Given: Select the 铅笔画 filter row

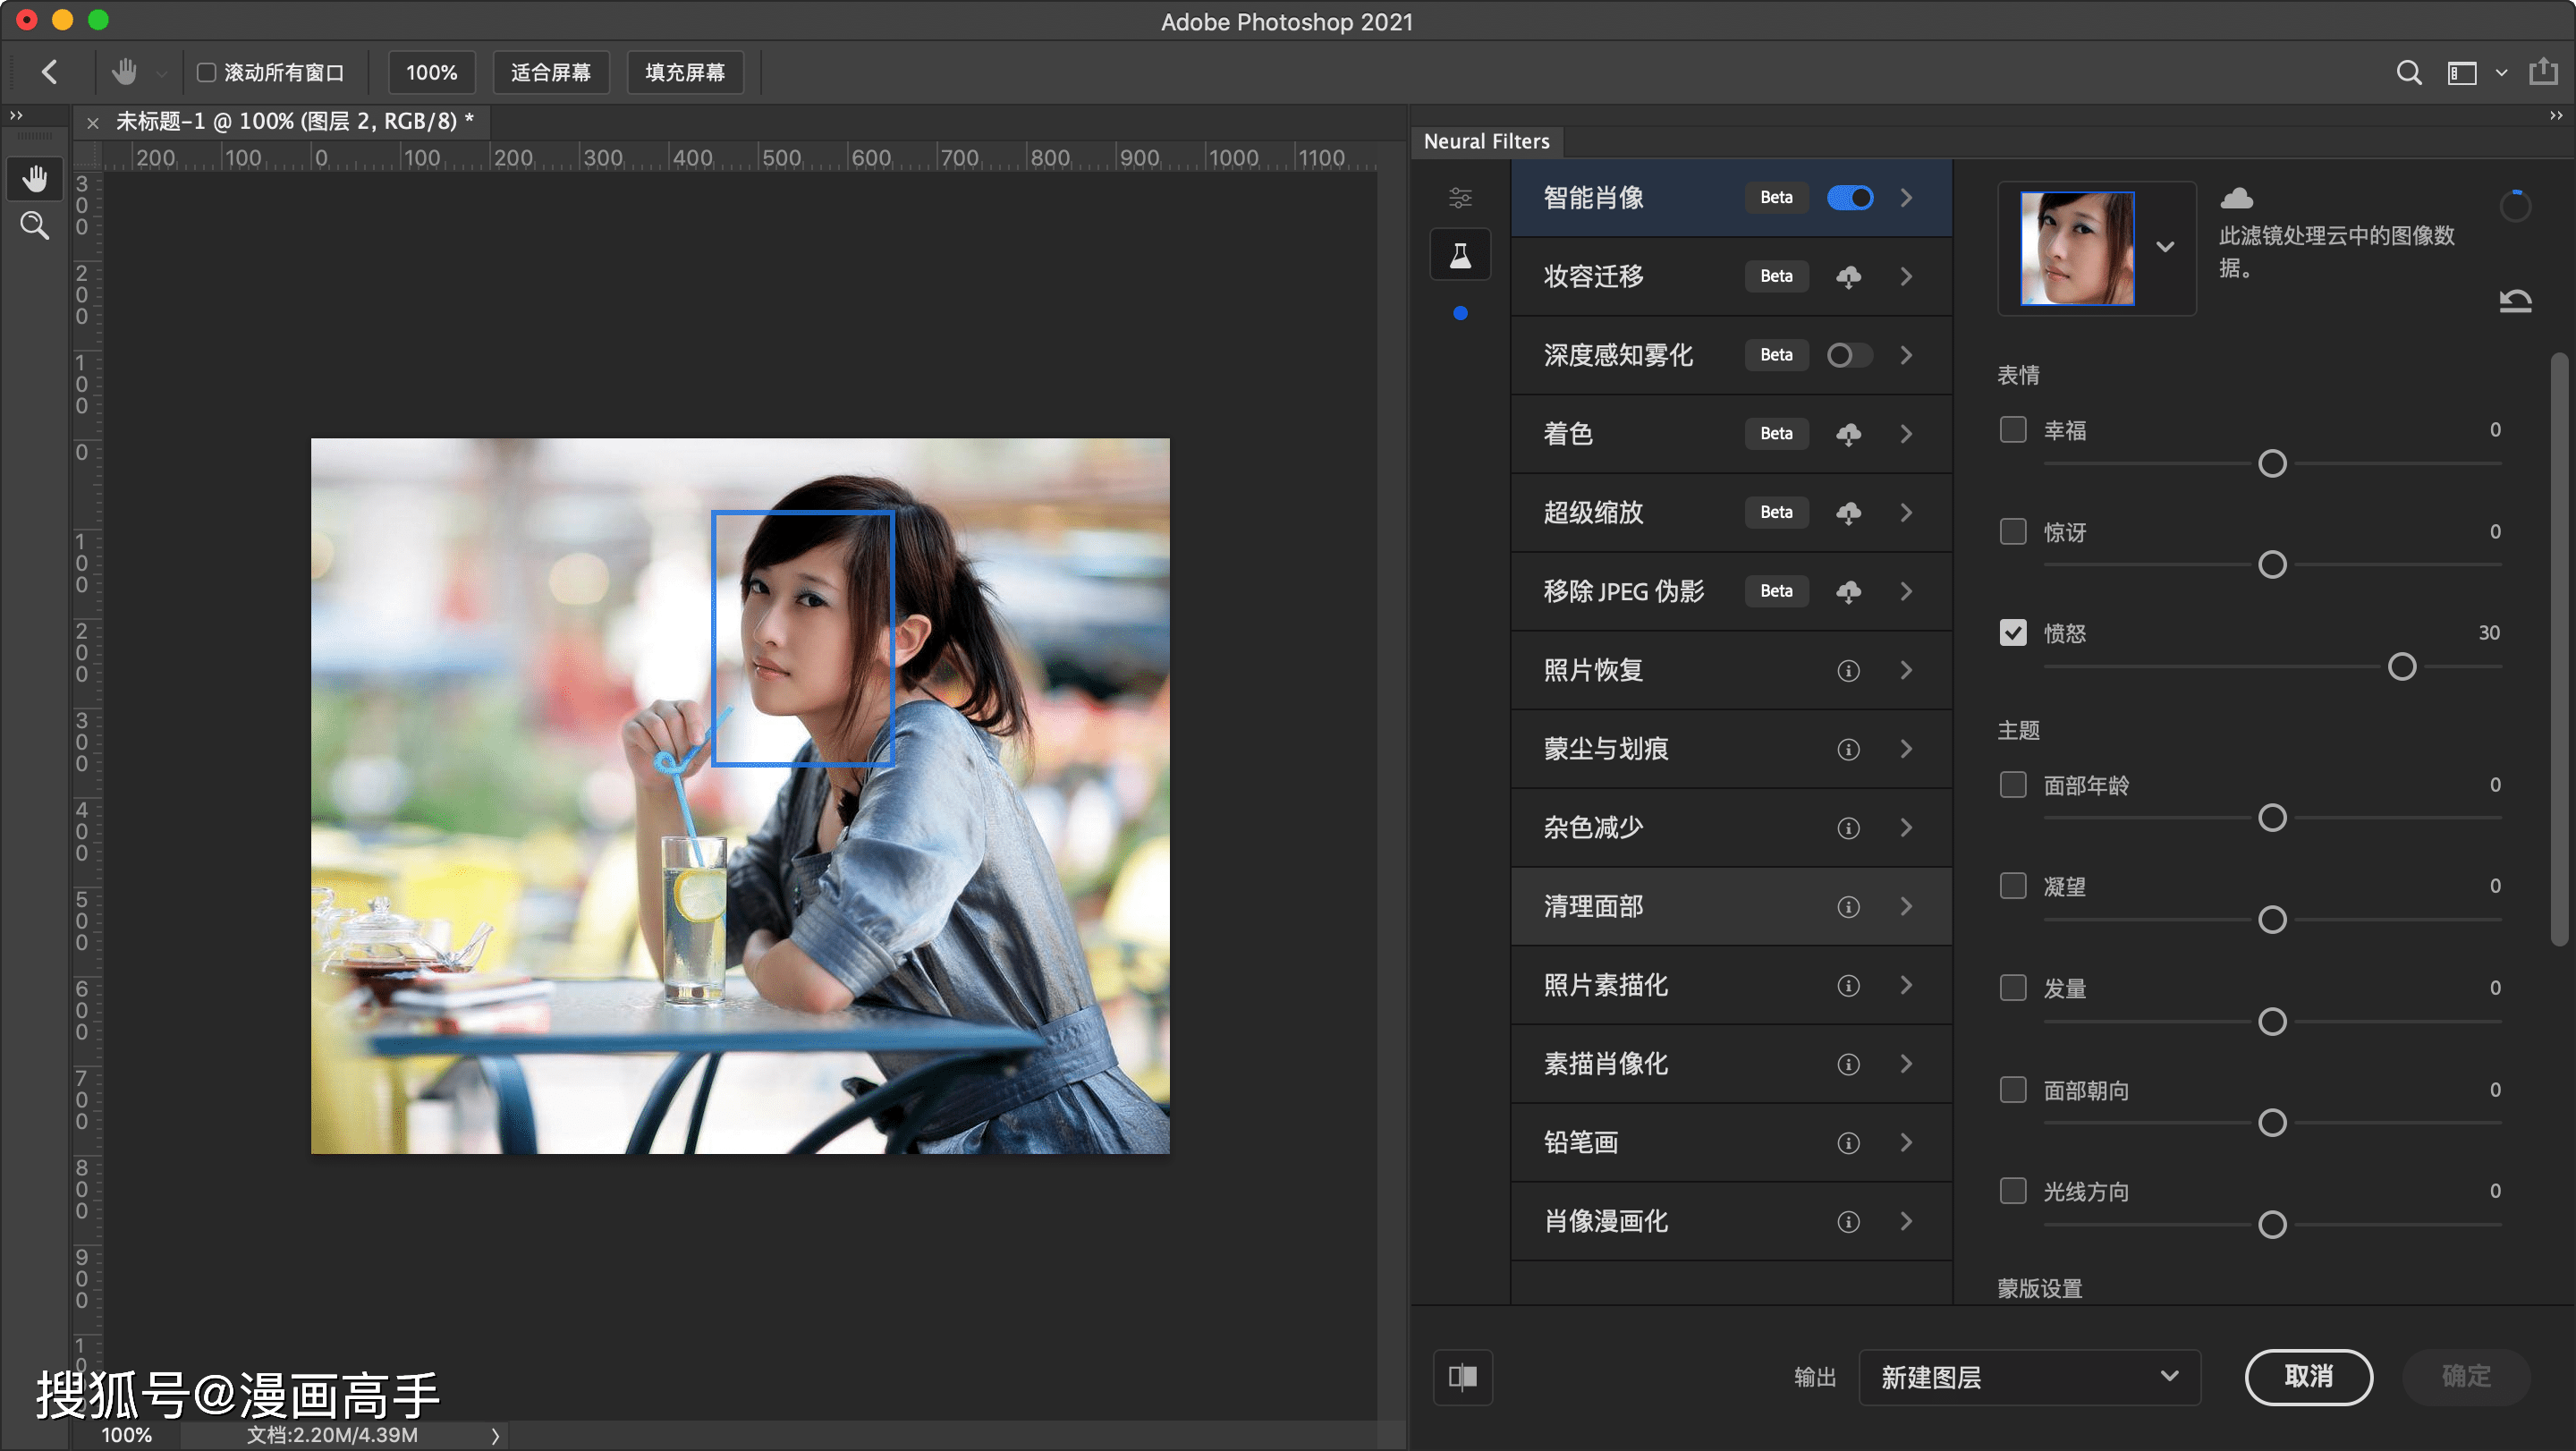Looking at the screenshot, I should 1731,1143.
